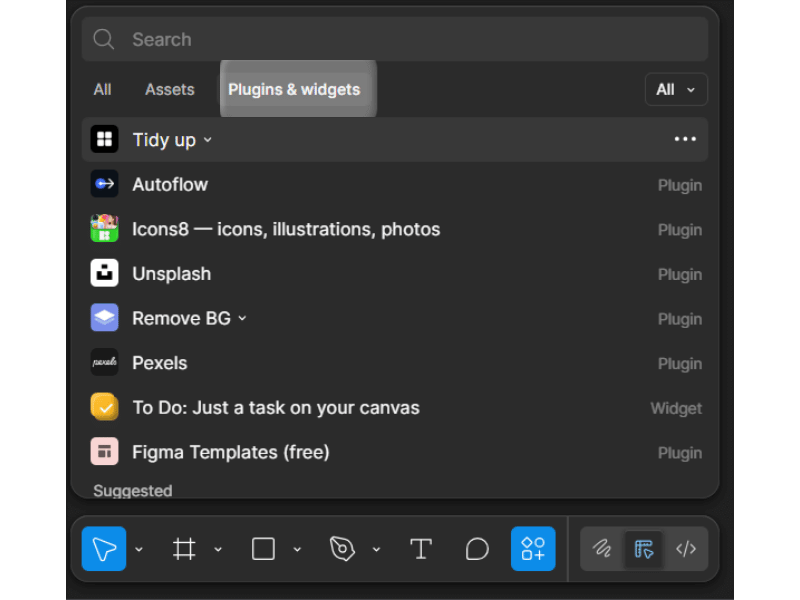Screen dimensions: 800x600
Task: Select the Move tool
Action: click(x=104, y=548)
